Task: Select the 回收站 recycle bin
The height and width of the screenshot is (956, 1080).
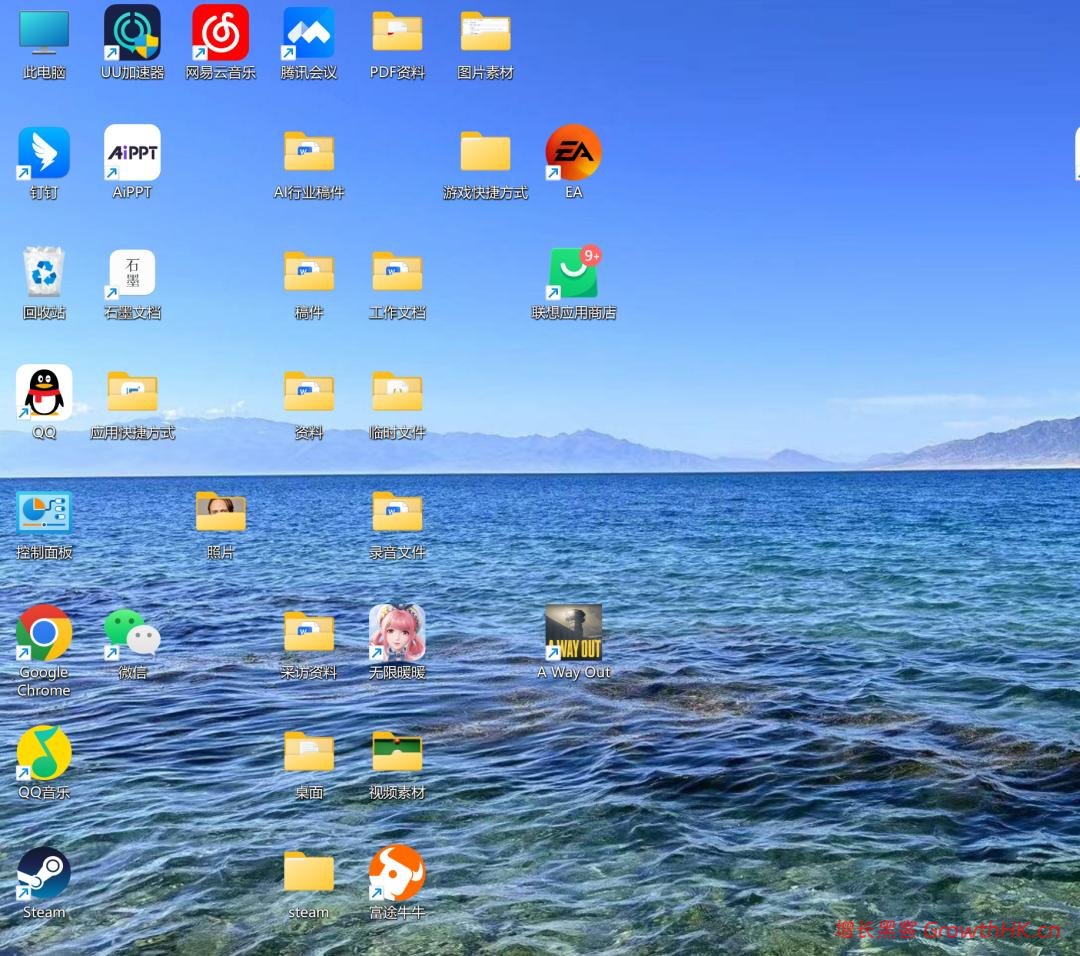Action: [44, 273]
